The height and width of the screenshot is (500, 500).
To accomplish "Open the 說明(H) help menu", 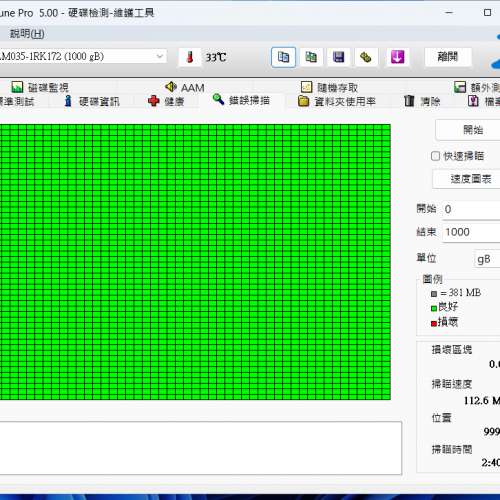I will (x=27, y=34).
